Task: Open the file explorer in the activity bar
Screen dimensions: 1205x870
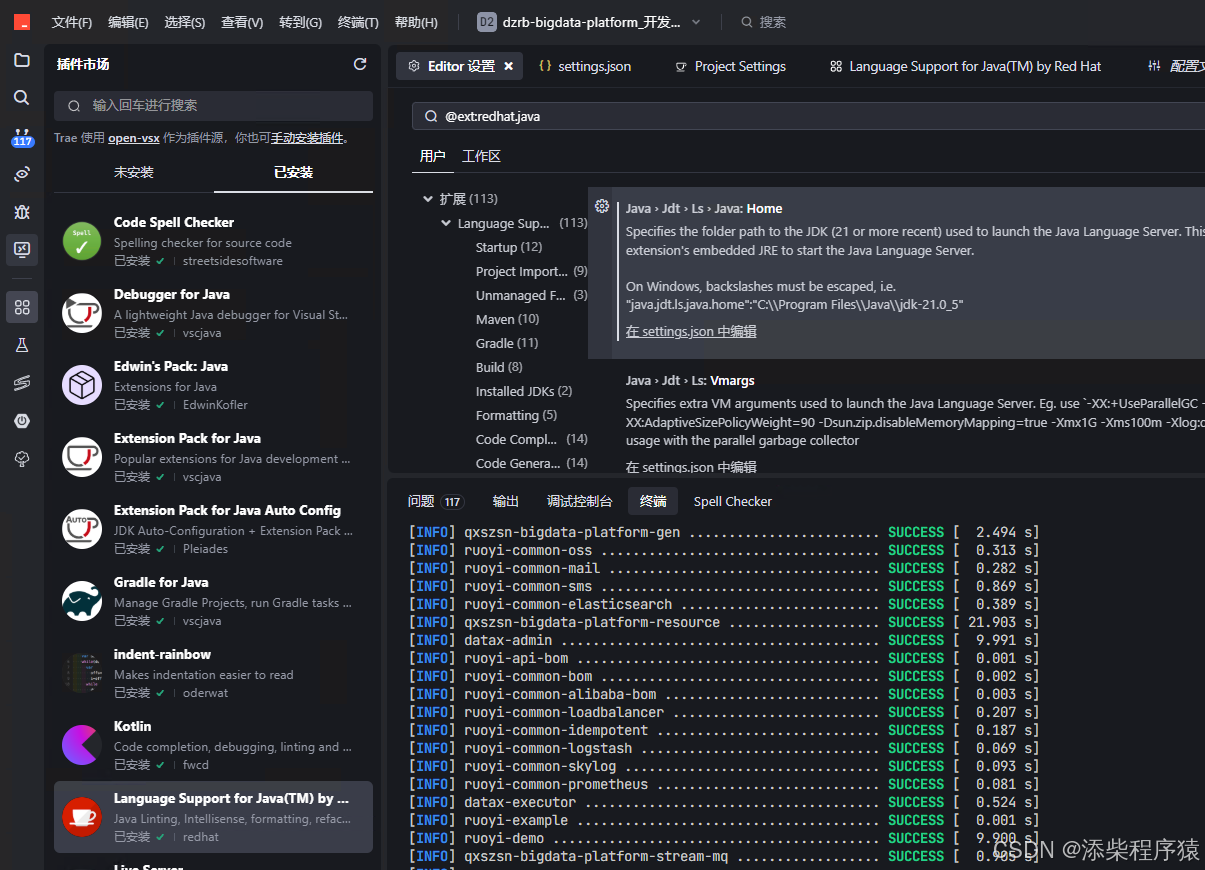Action: click(x=22, y=60)
